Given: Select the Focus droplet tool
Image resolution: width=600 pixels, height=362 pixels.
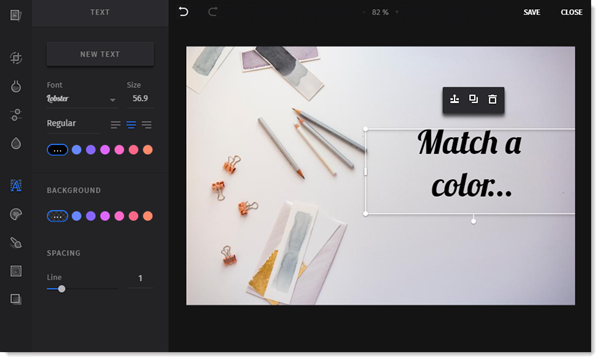Looking at the screenshot, I should (16, 143).
